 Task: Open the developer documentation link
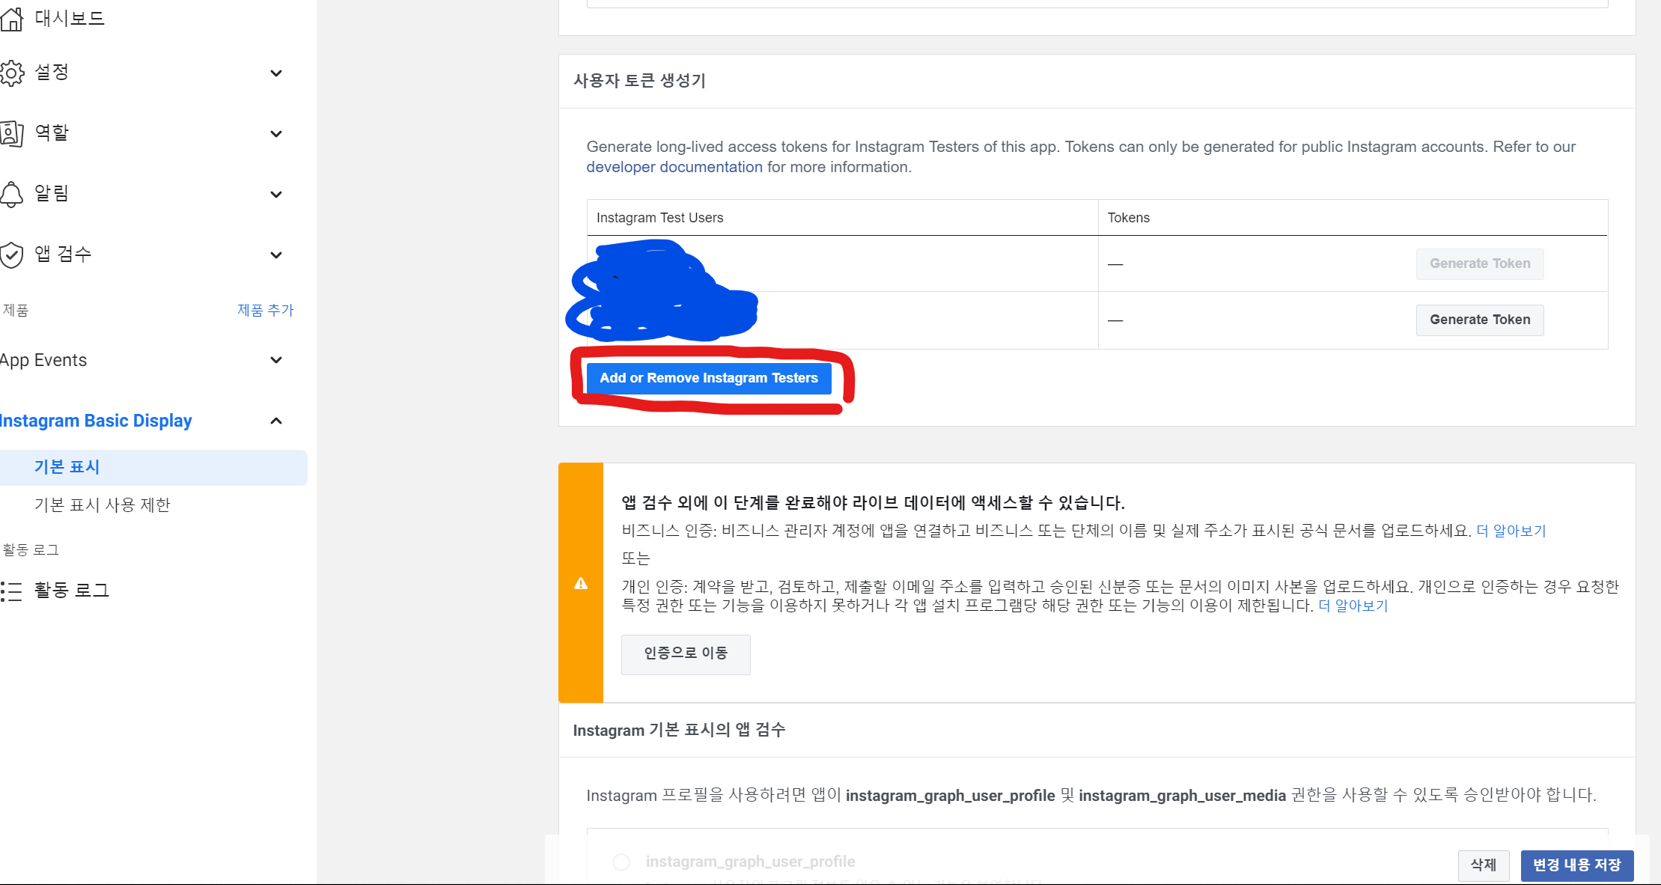click(x=674, y=167)
